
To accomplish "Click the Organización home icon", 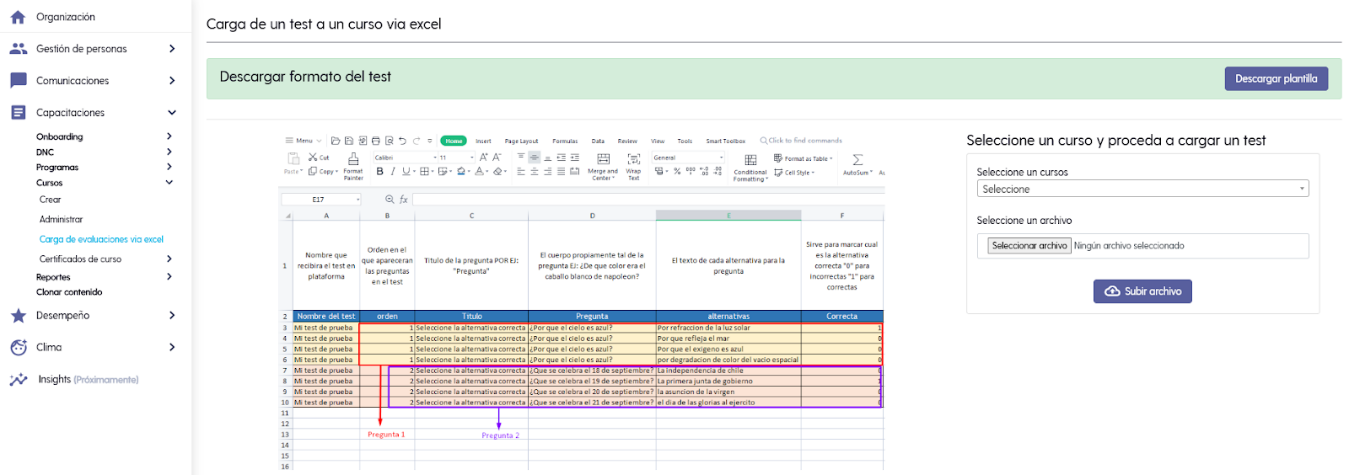I will pyautogui.click(x=18, y=17).
